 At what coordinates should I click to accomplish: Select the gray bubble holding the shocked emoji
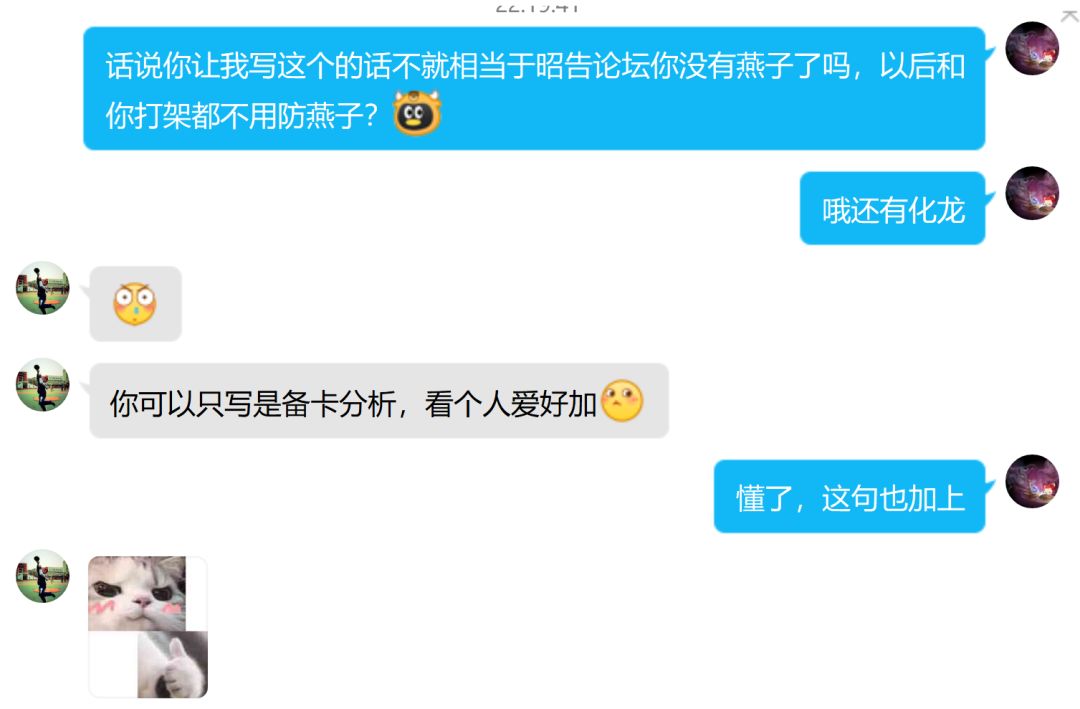[136, 304]
